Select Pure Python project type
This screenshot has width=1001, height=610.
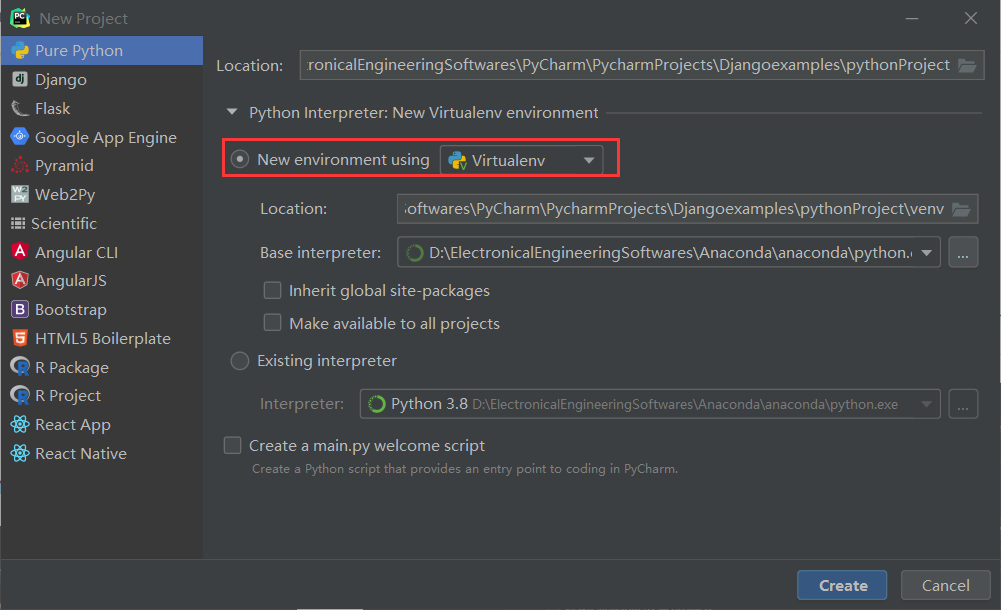102,50
